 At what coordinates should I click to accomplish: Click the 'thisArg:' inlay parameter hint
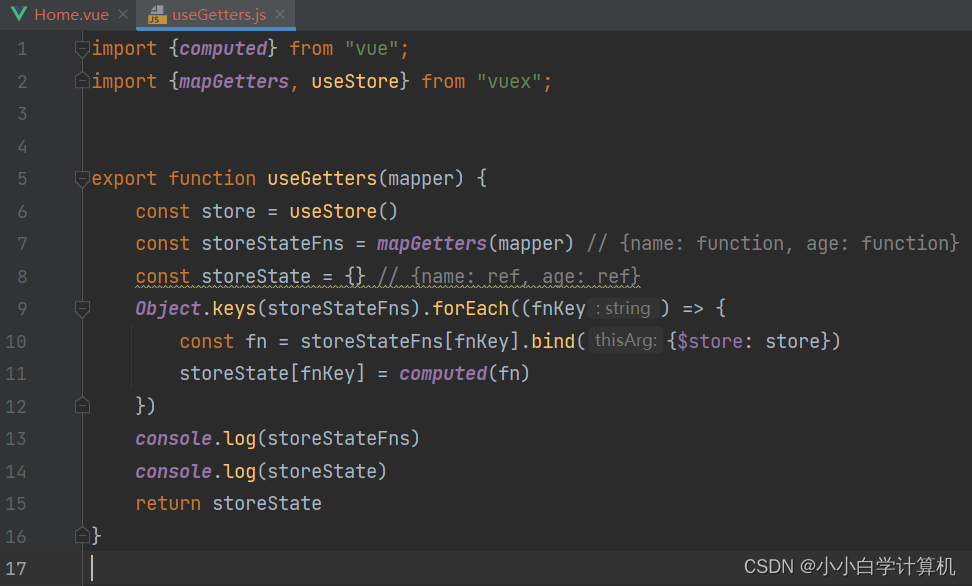[x=625, y=340]
